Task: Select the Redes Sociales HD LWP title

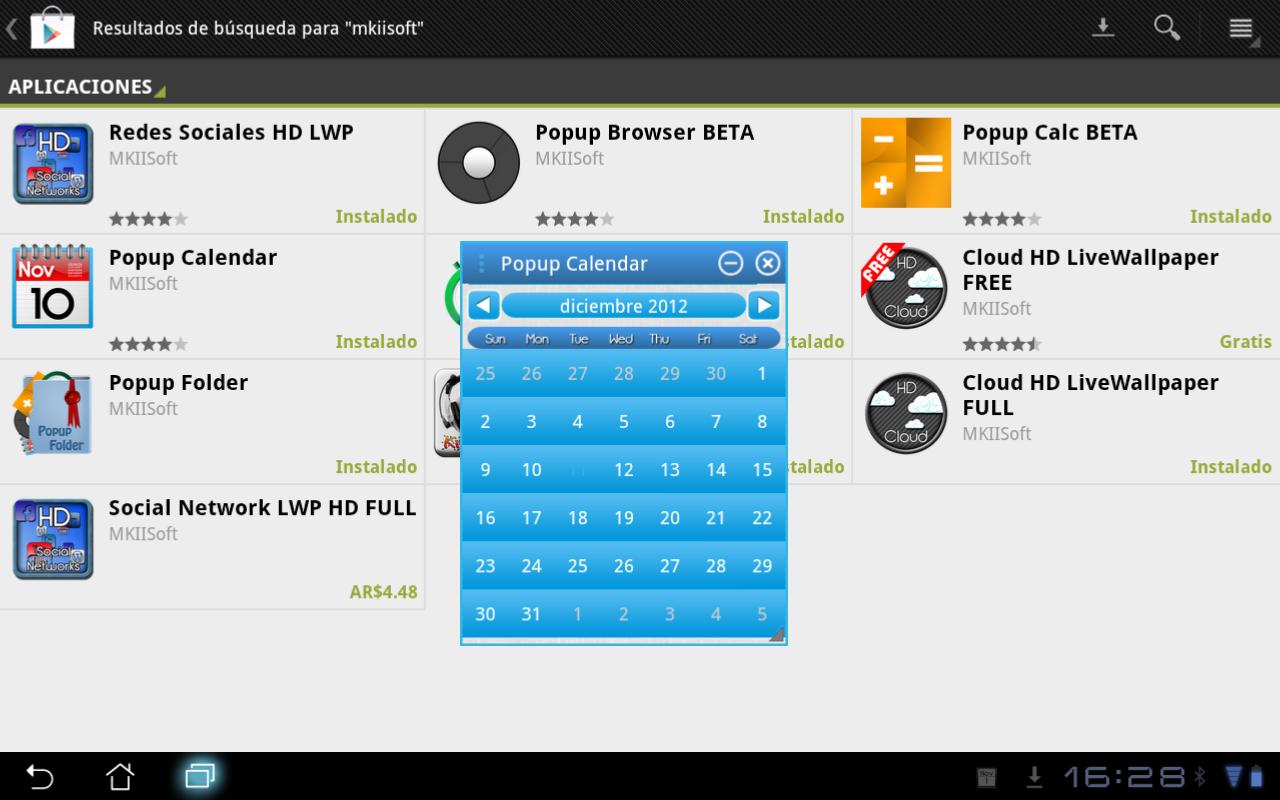Action: click(x=231, y=132)
